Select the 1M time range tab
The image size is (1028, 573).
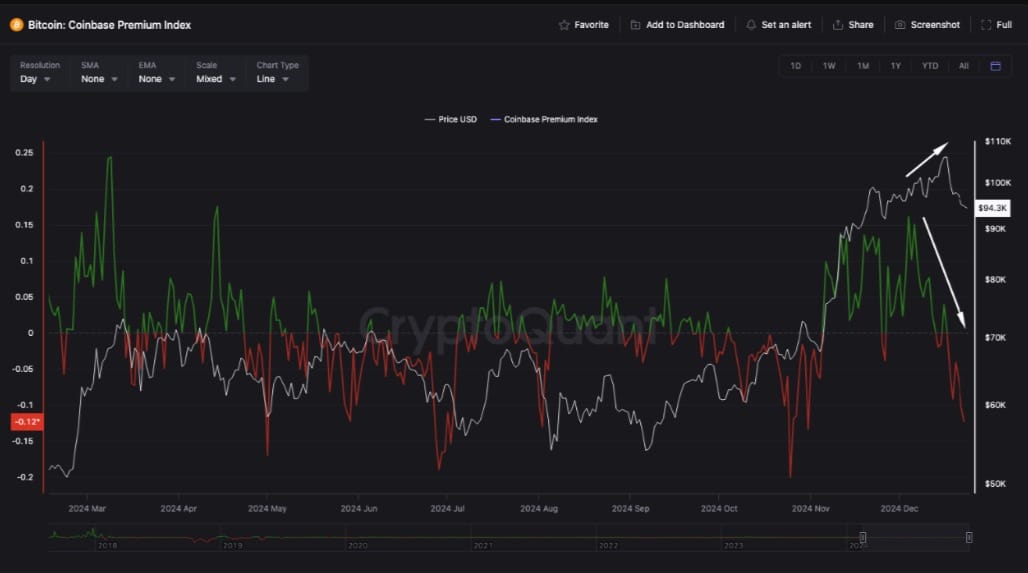click(x=862, y=66)
